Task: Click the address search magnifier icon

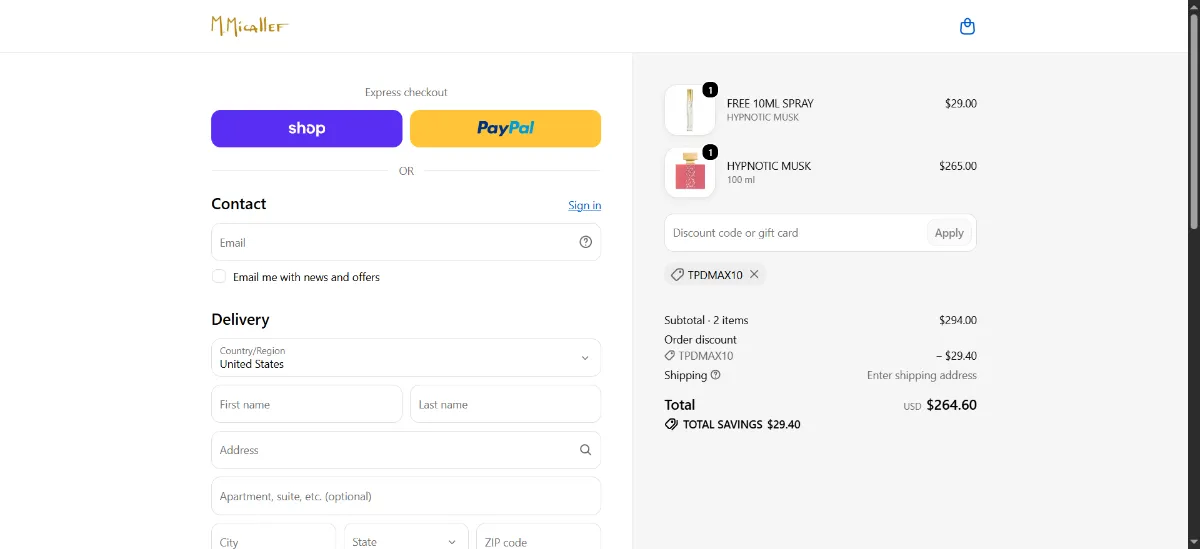Action: point(586,450)
